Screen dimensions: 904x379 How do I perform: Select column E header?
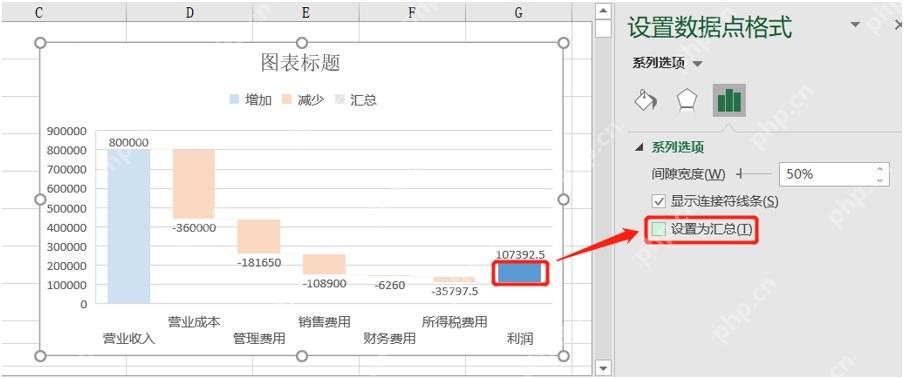[x=306, y=12]
